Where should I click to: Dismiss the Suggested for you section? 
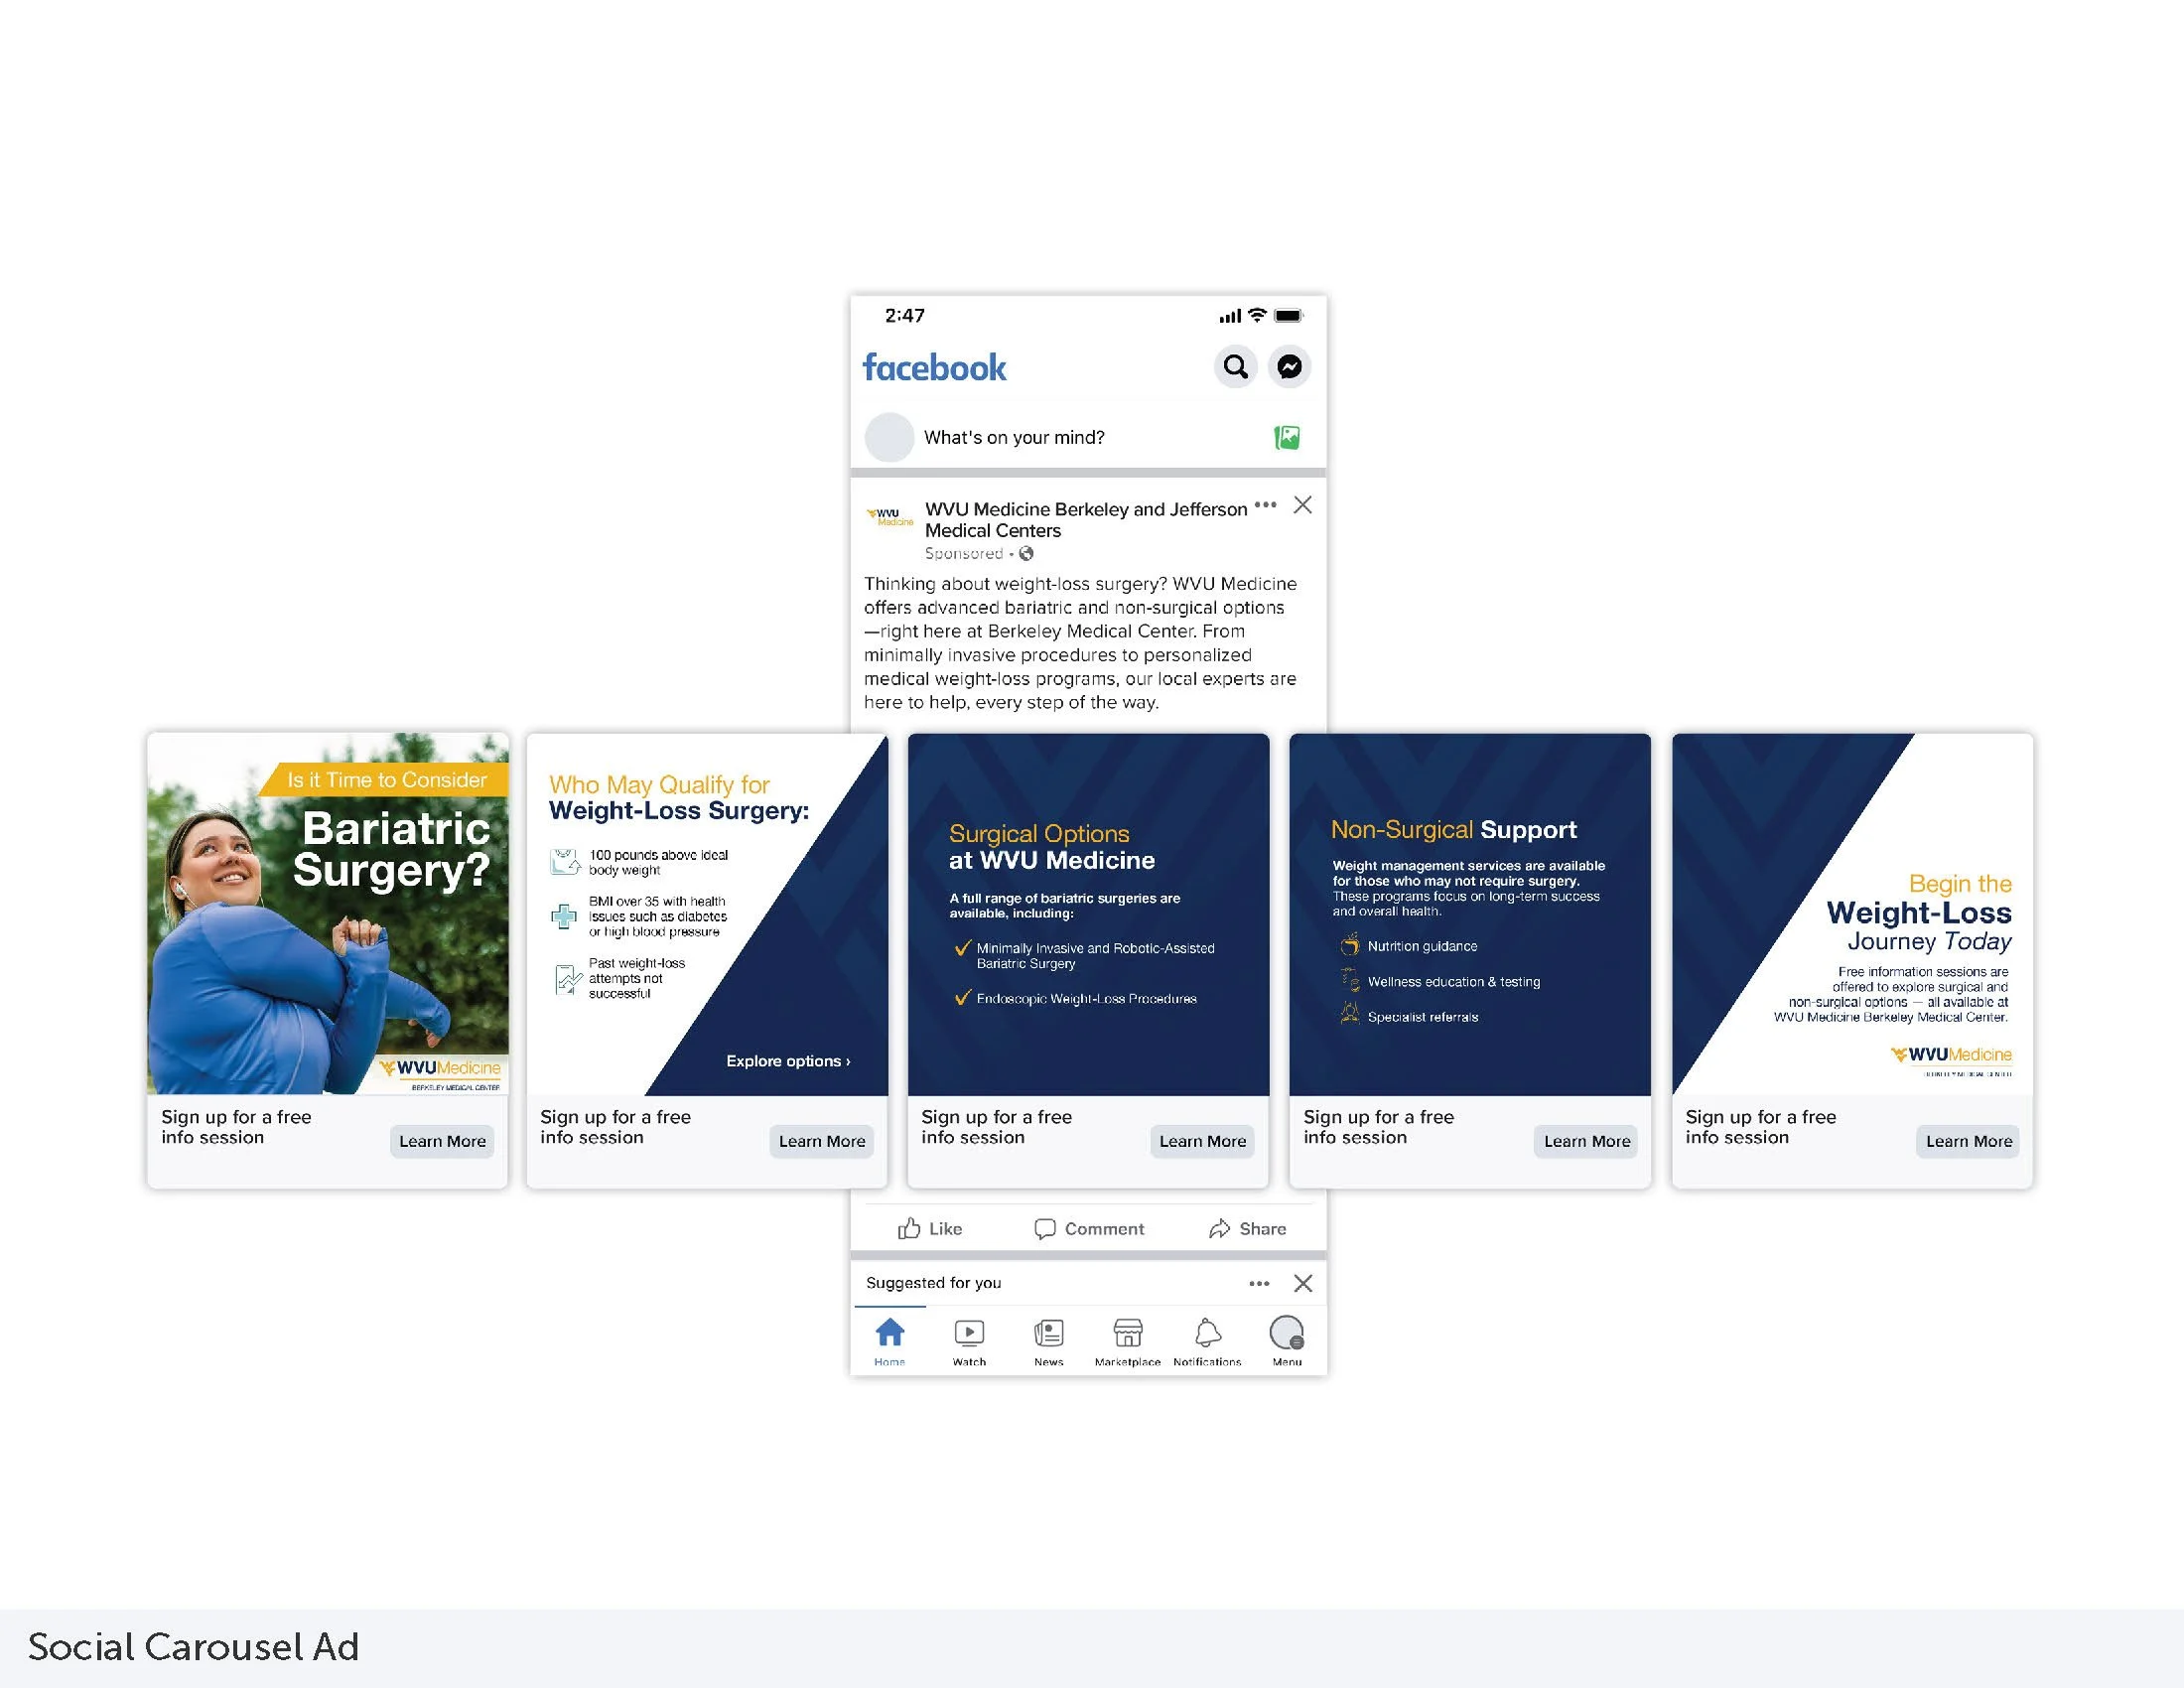pyautogui.click(x=1302, y=1283)
